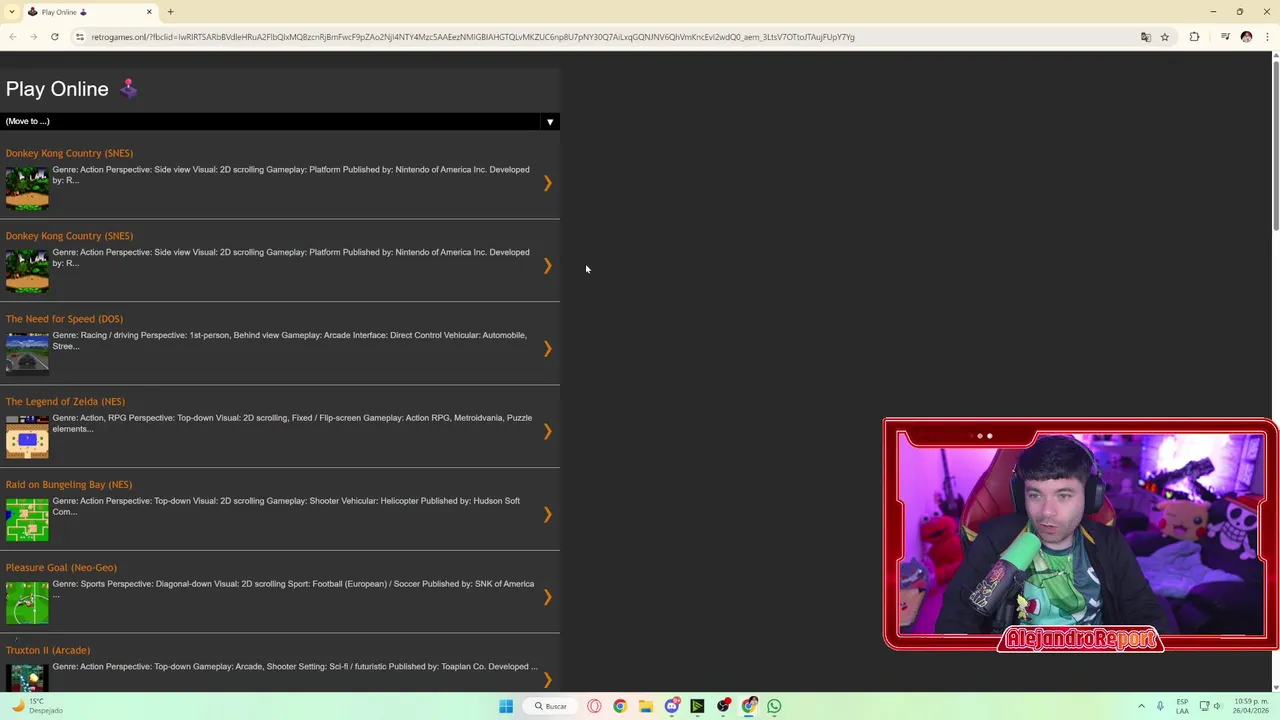The image size is (1280, 720).
Task: Click Legend of Zelda genre description text
Action: [x=292, y=424]
